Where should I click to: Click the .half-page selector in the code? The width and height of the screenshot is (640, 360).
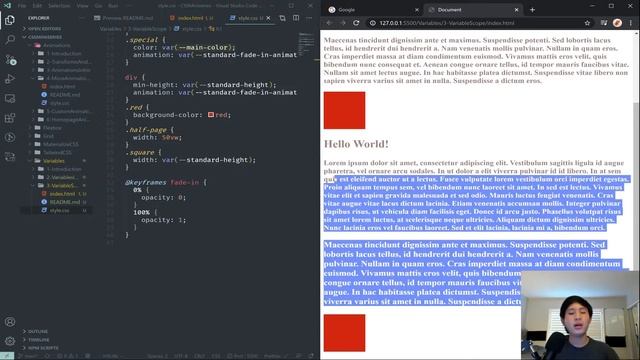(x=146, y=130)
